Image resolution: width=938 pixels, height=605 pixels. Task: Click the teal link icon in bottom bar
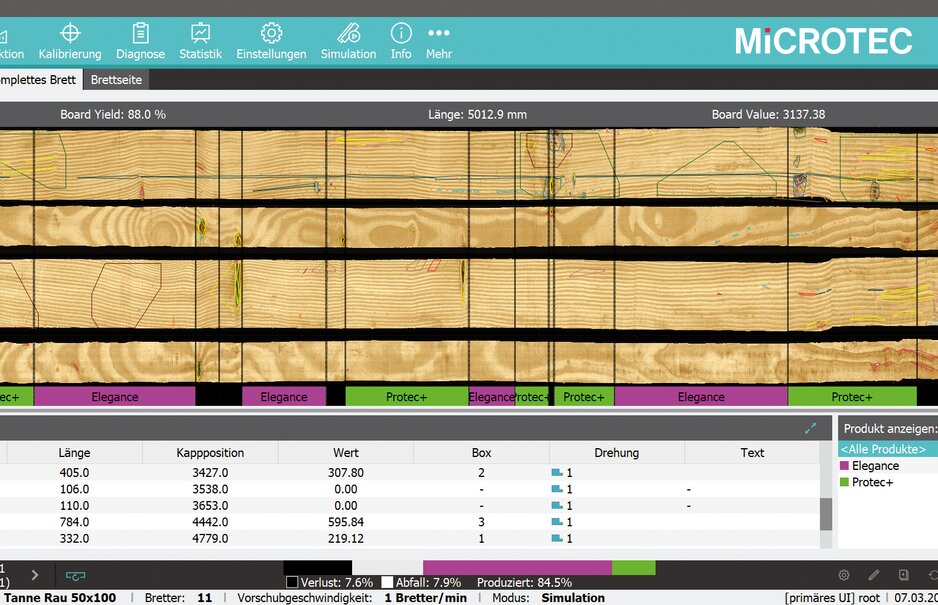point(76,576)
